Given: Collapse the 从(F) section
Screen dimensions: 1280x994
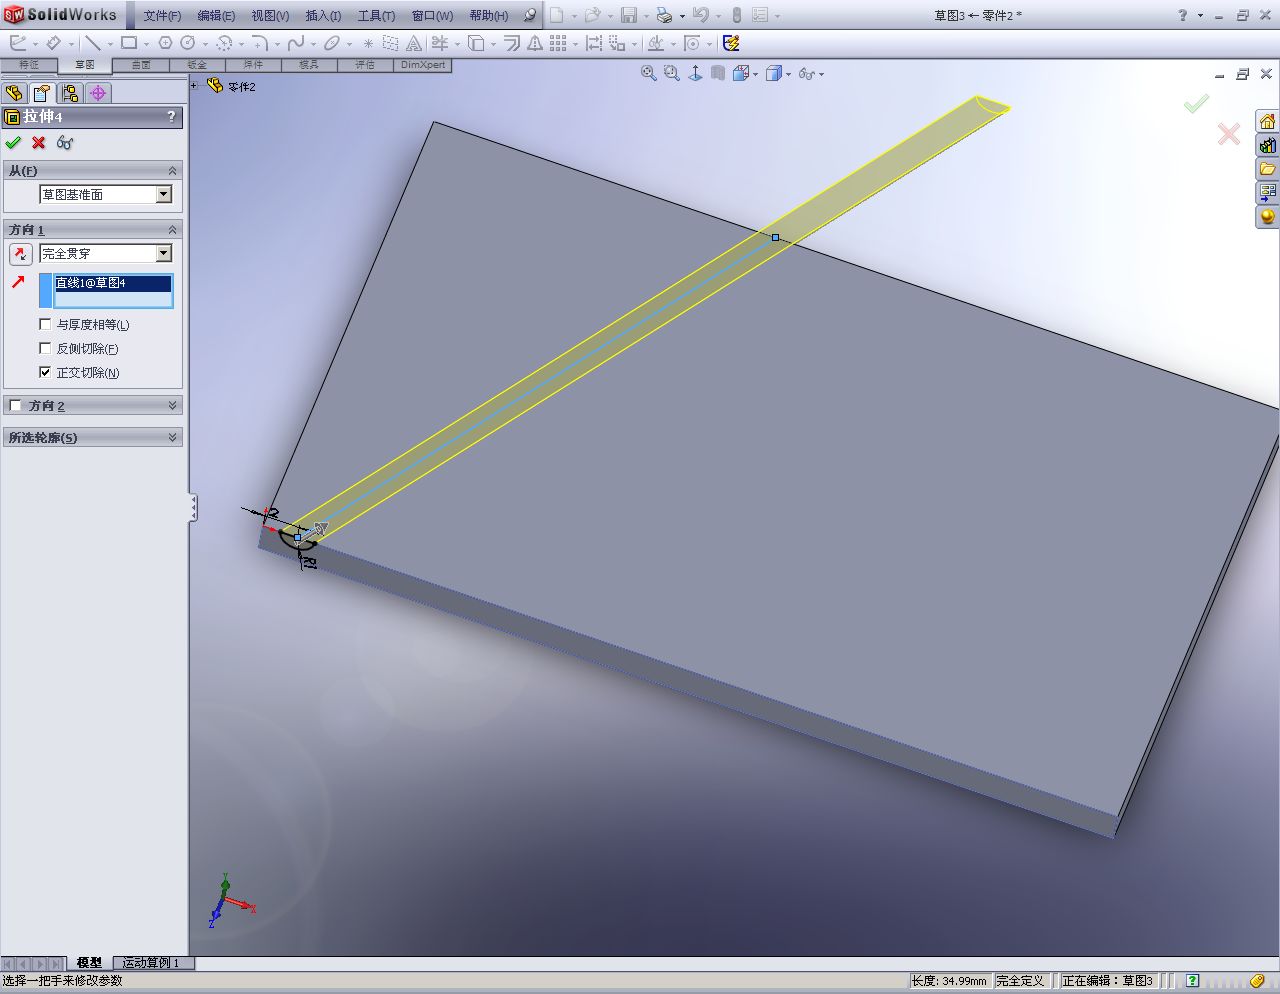Looking at the screenshot, I should tap(173, 171).
